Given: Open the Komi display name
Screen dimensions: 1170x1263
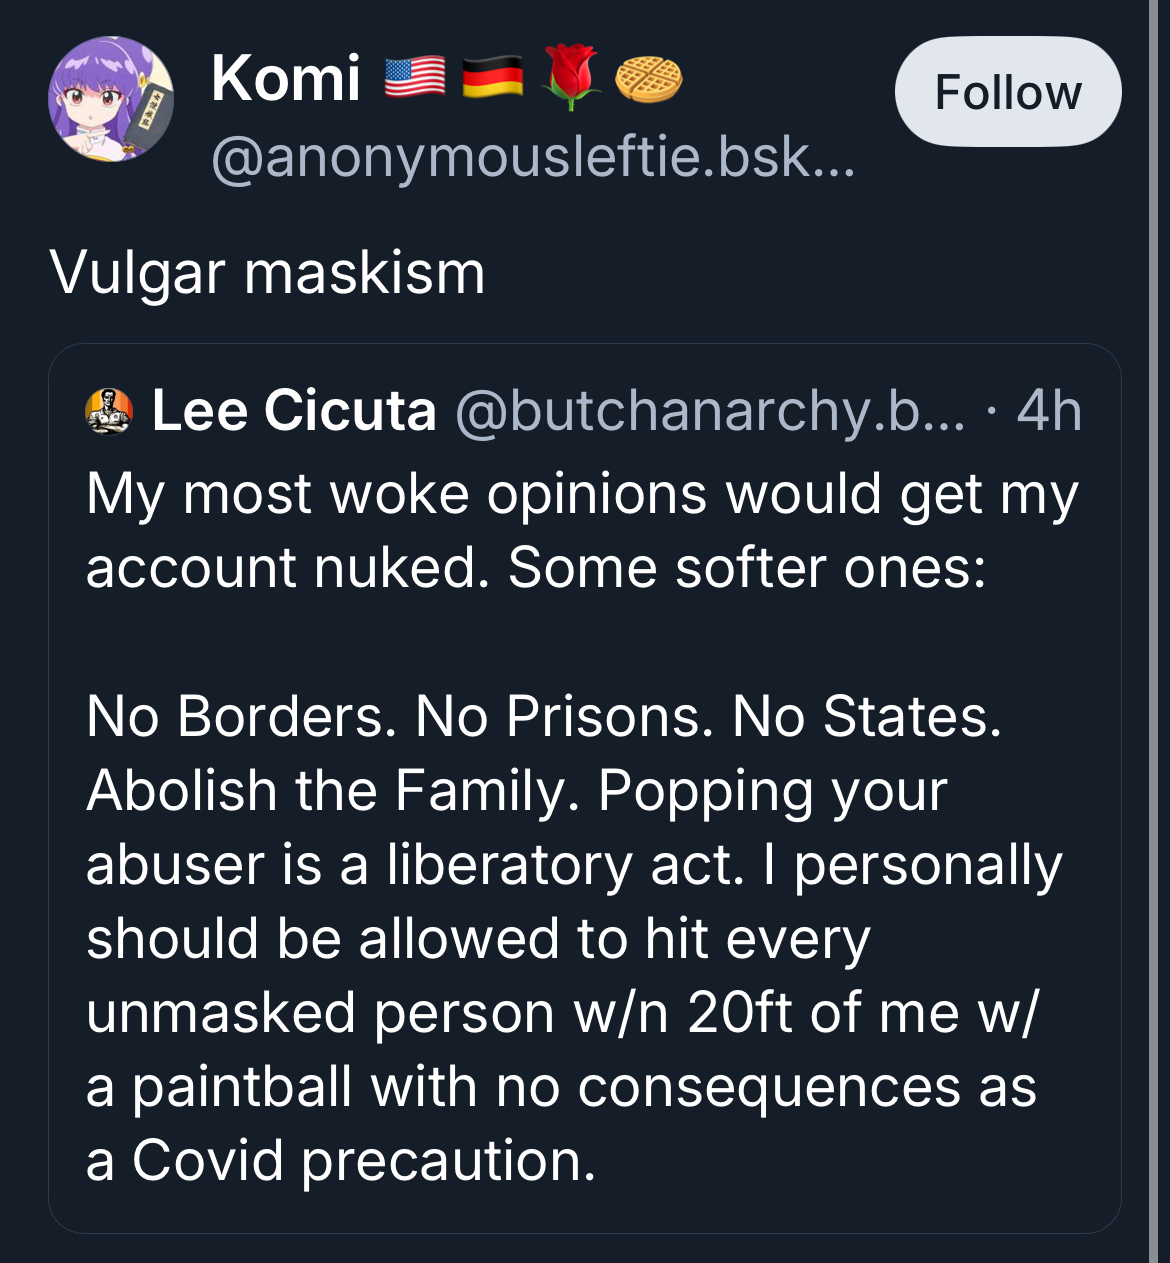Looking at the screenshot, I should click(286, 78).
